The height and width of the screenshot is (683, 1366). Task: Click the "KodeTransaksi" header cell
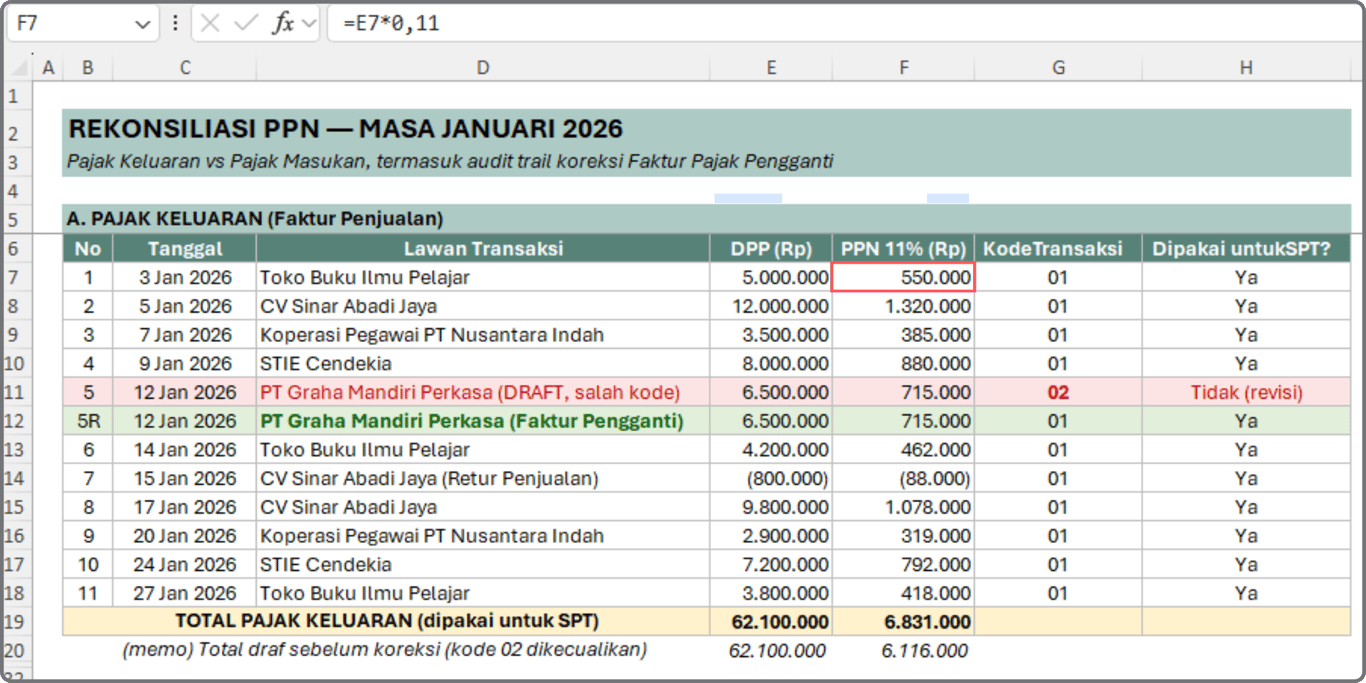1058,249
